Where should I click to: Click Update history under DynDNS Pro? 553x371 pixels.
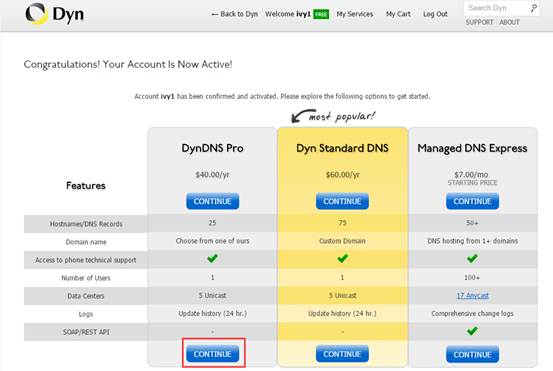212,314
